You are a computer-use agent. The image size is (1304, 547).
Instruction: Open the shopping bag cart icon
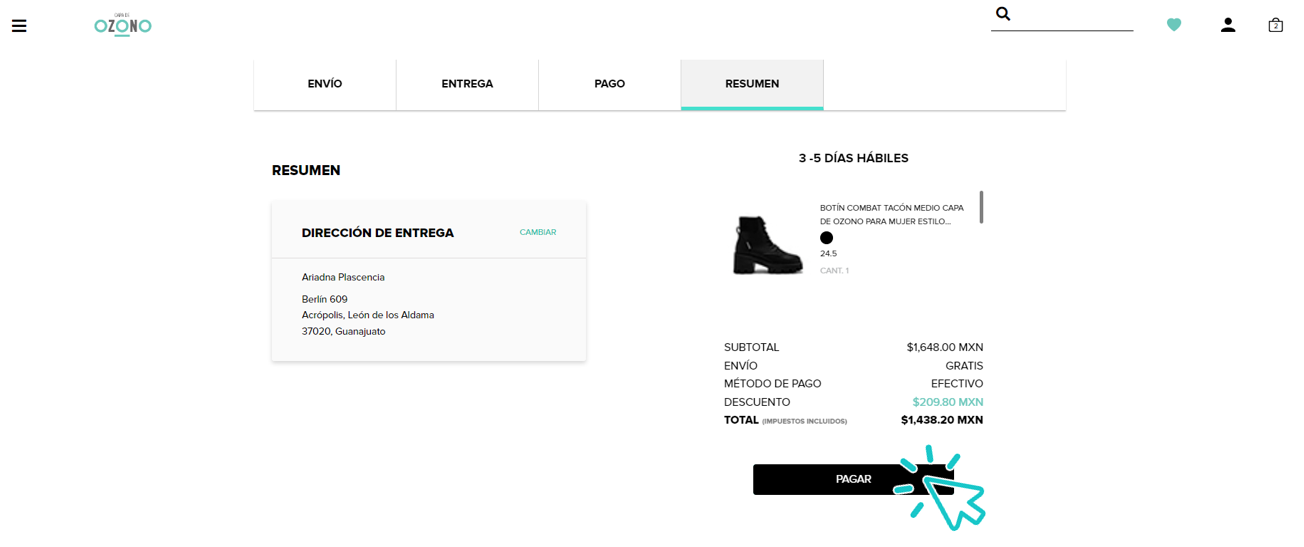pos(1275,25)
